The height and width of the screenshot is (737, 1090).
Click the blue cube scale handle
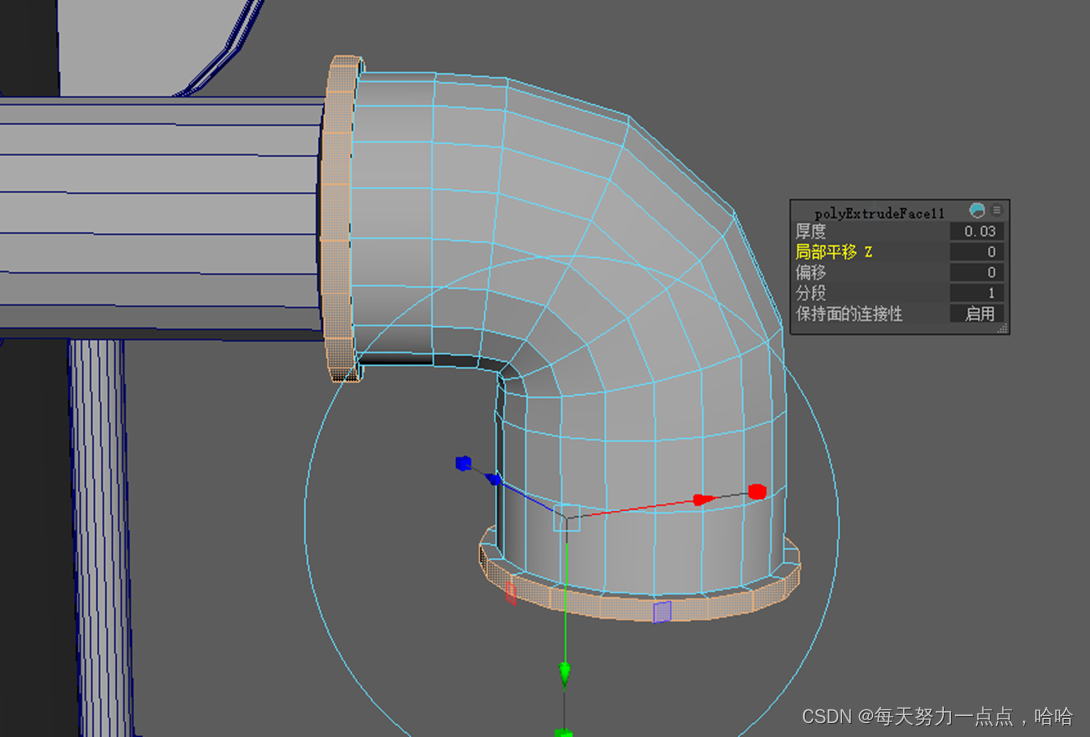pyautogui.click(x=464, y=463)
